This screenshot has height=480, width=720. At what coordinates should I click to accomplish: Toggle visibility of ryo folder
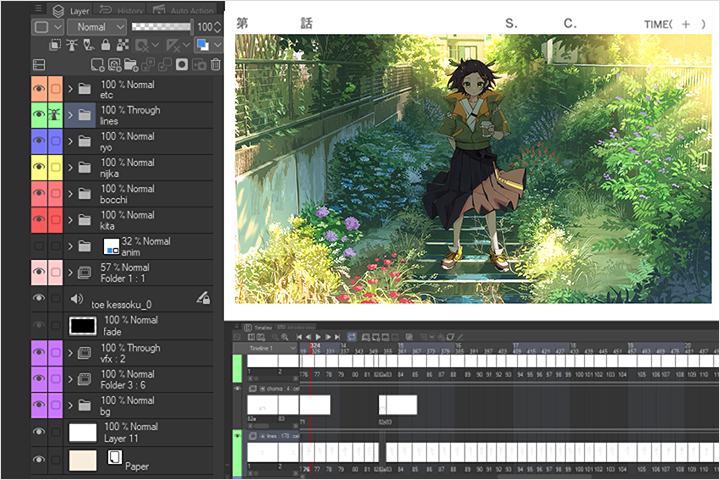(39, 141)
